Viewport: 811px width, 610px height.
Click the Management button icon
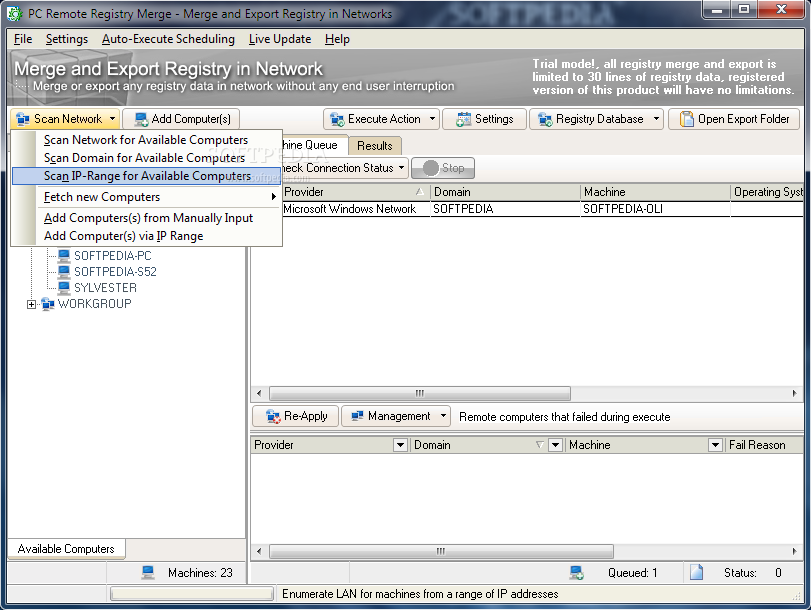click(x=357, y=416)
